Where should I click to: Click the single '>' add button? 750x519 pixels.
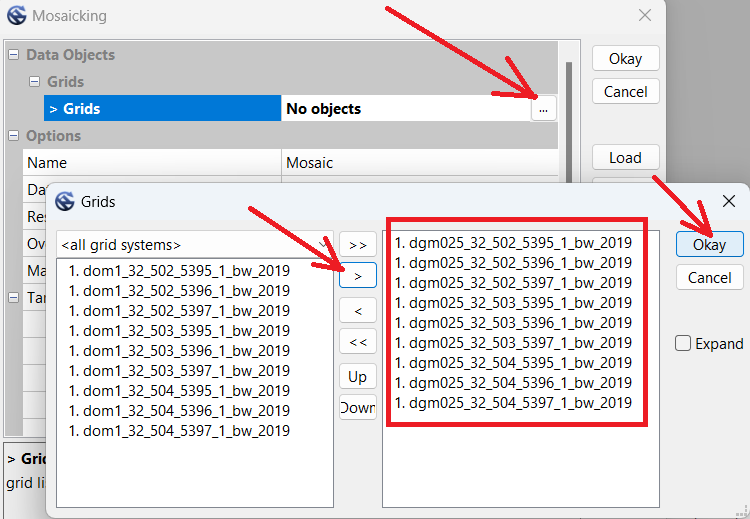tap(357, 276)
